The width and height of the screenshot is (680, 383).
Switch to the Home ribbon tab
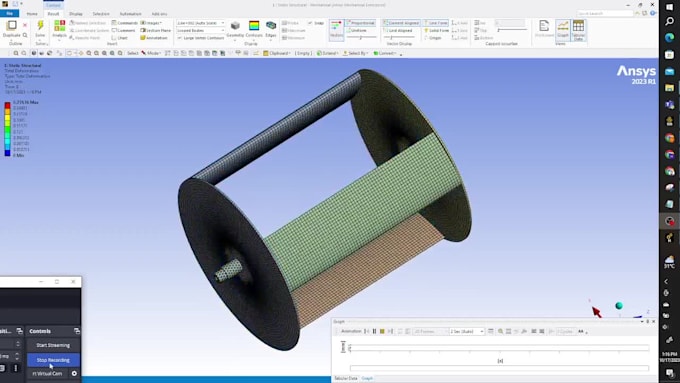(x=32, y=14)
